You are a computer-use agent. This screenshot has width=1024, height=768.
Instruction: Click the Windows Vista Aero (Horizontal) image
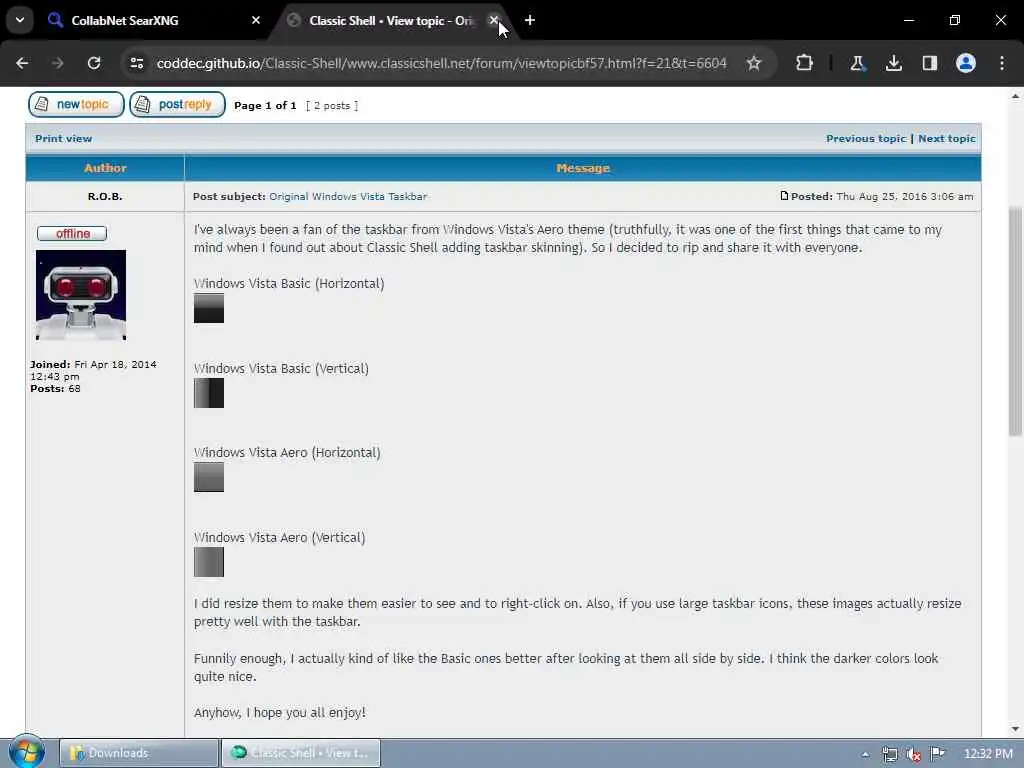pyautogui.click(x=209, y=477)
